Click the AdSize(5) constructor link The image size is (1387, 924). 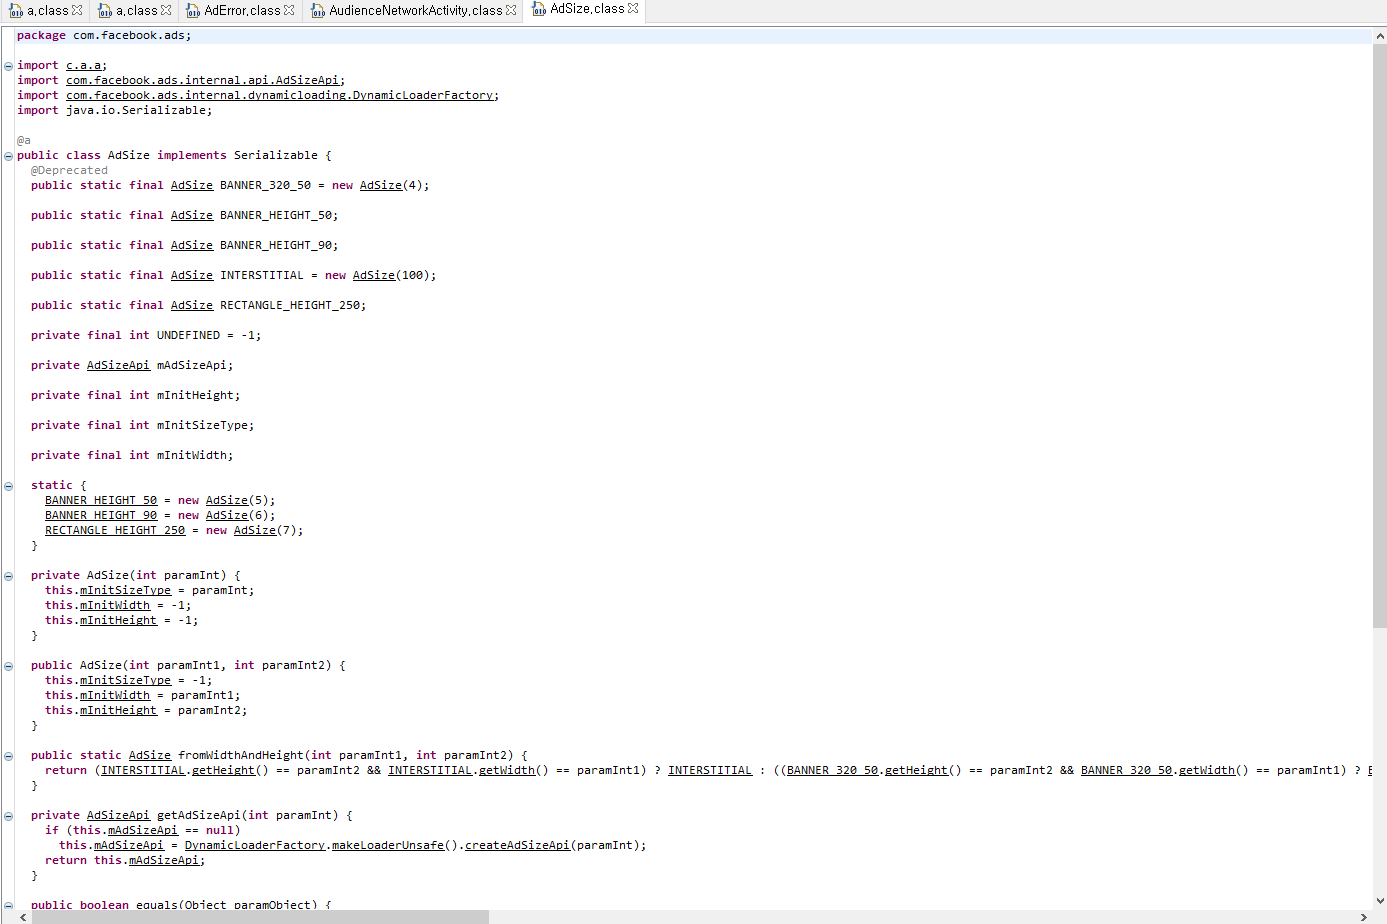[x=227, y=501]
